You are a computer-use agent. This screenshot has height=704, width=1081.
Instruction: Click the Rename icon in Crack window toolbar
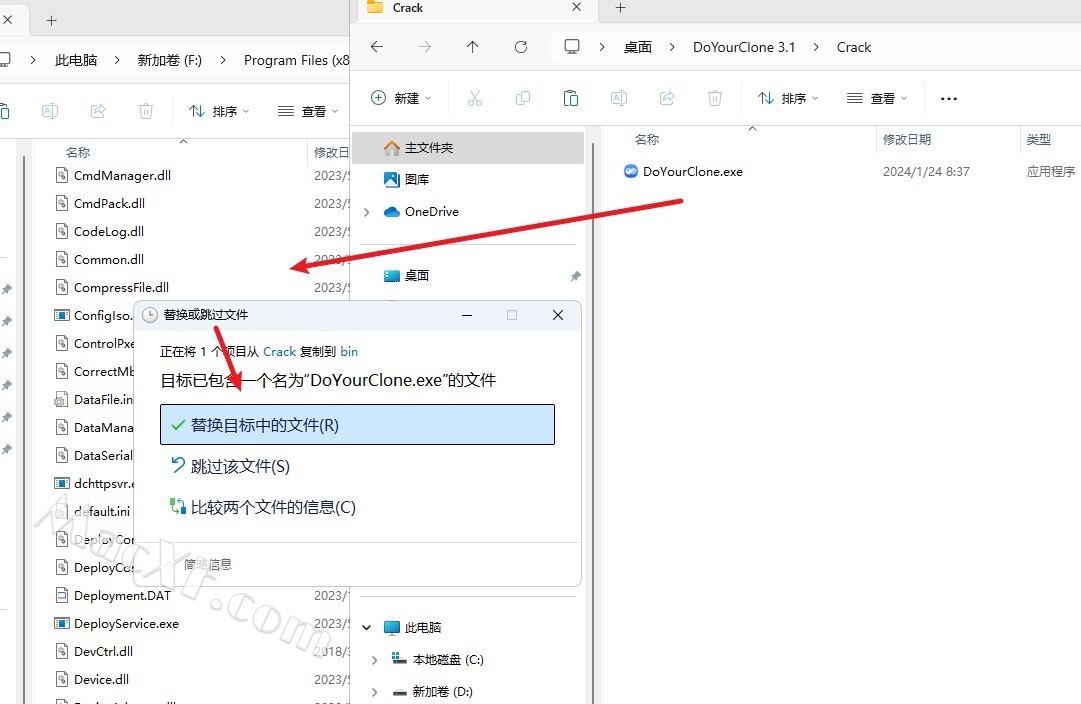tap(619, 99)
